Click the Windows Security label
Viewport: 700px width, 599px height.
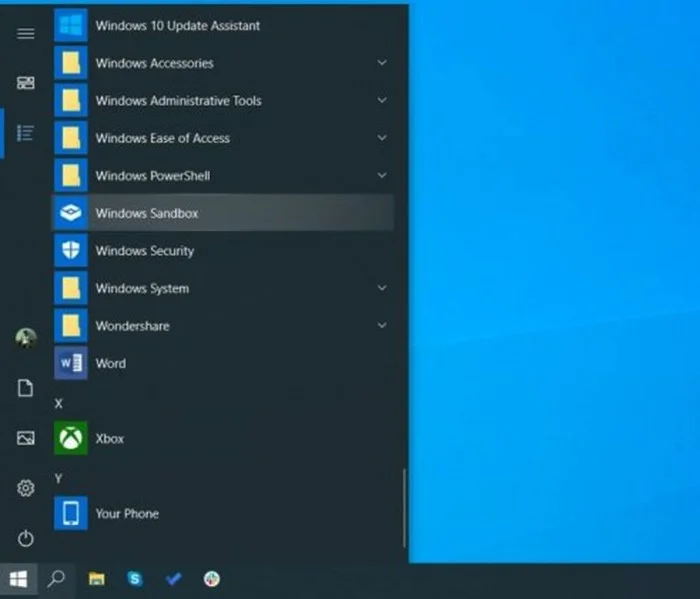(145, 251)
